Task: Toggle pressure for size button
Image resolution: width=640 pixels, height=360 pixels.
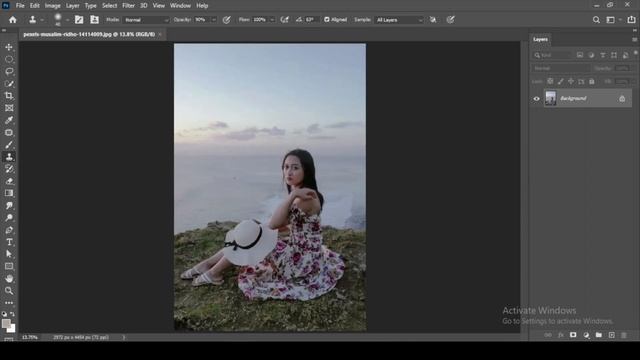Action: (451, 20)
